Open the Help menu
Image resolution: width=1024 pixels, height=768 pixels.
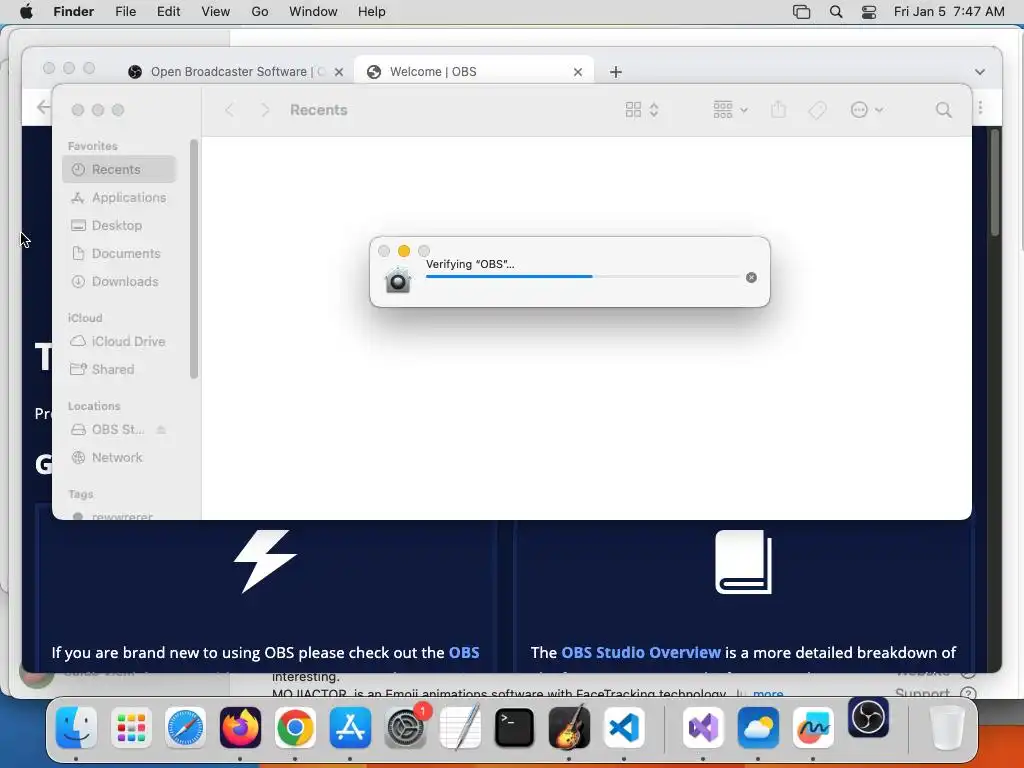pos(372,12)
